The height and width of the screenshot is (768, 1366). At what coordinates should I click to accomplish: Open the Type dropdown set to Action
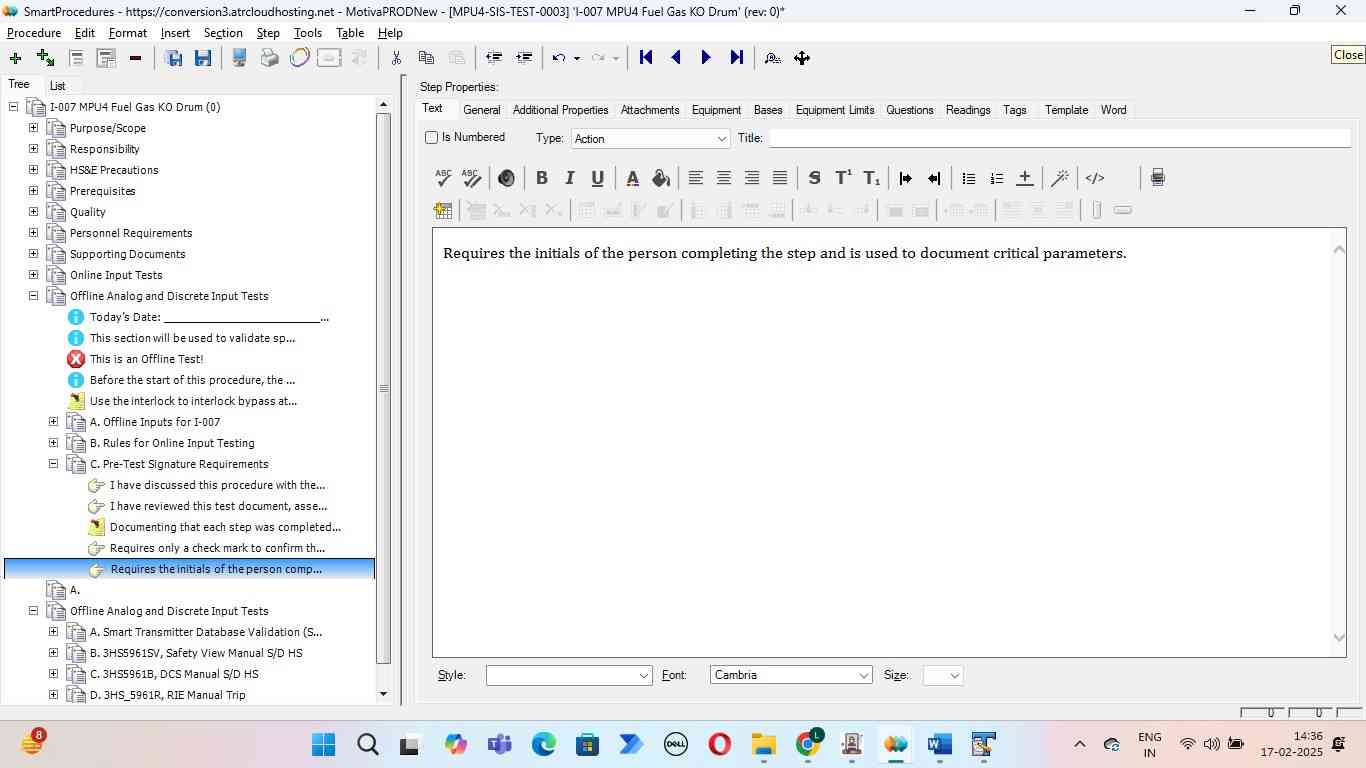650,139
